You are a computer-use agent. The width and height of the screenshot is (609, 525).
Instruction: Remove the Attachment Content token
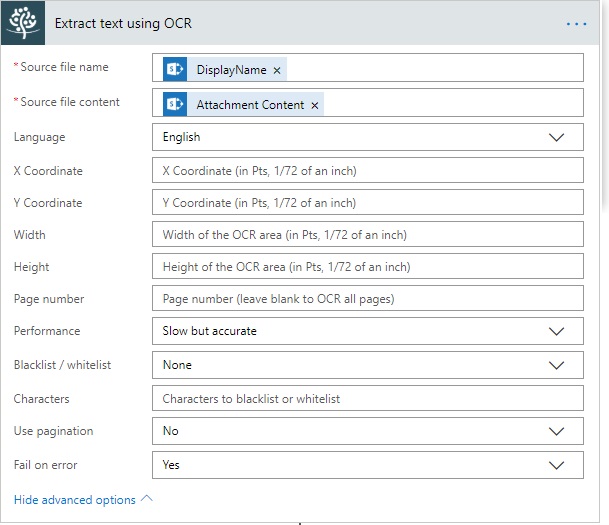315,105
